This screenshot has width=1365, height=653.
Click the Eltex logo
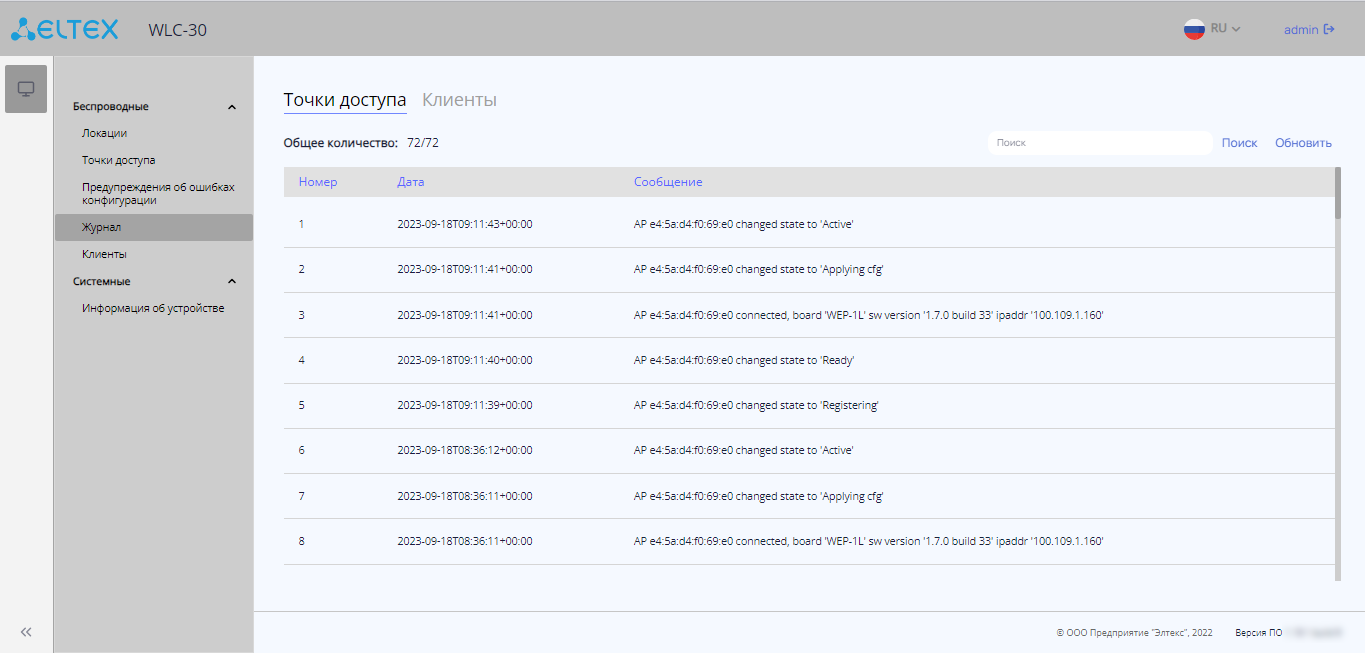coord(65,29)
